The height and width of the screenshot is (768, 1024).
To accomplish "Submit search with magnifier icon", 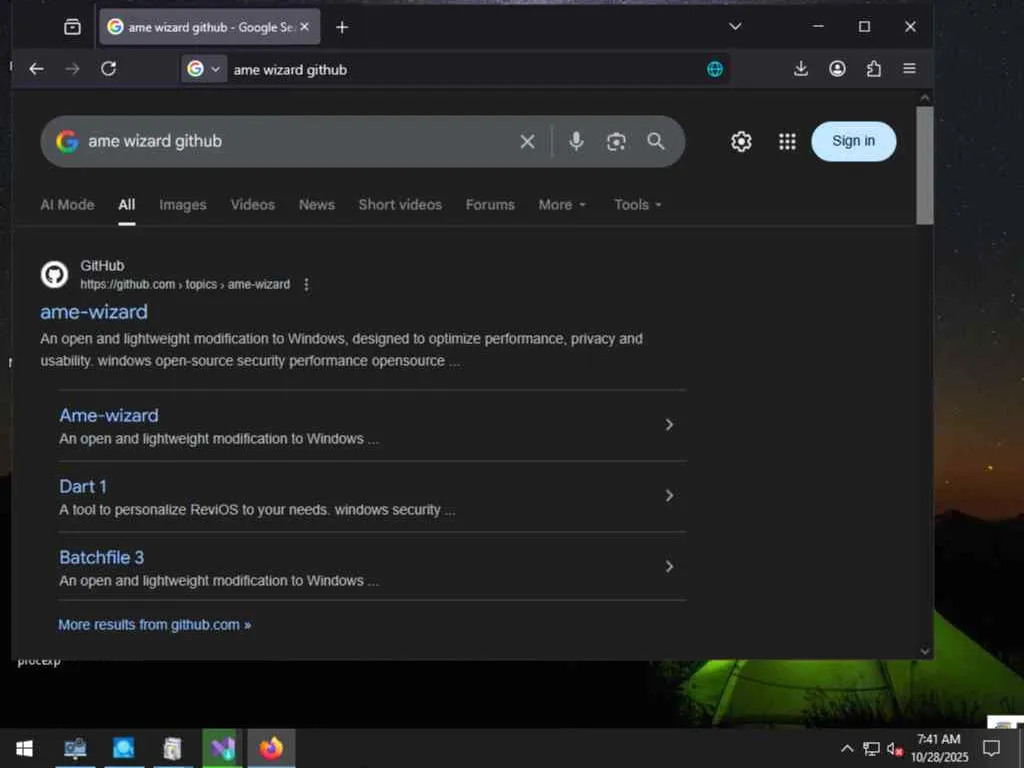I will pyautogui.click(x=656, y=141).
